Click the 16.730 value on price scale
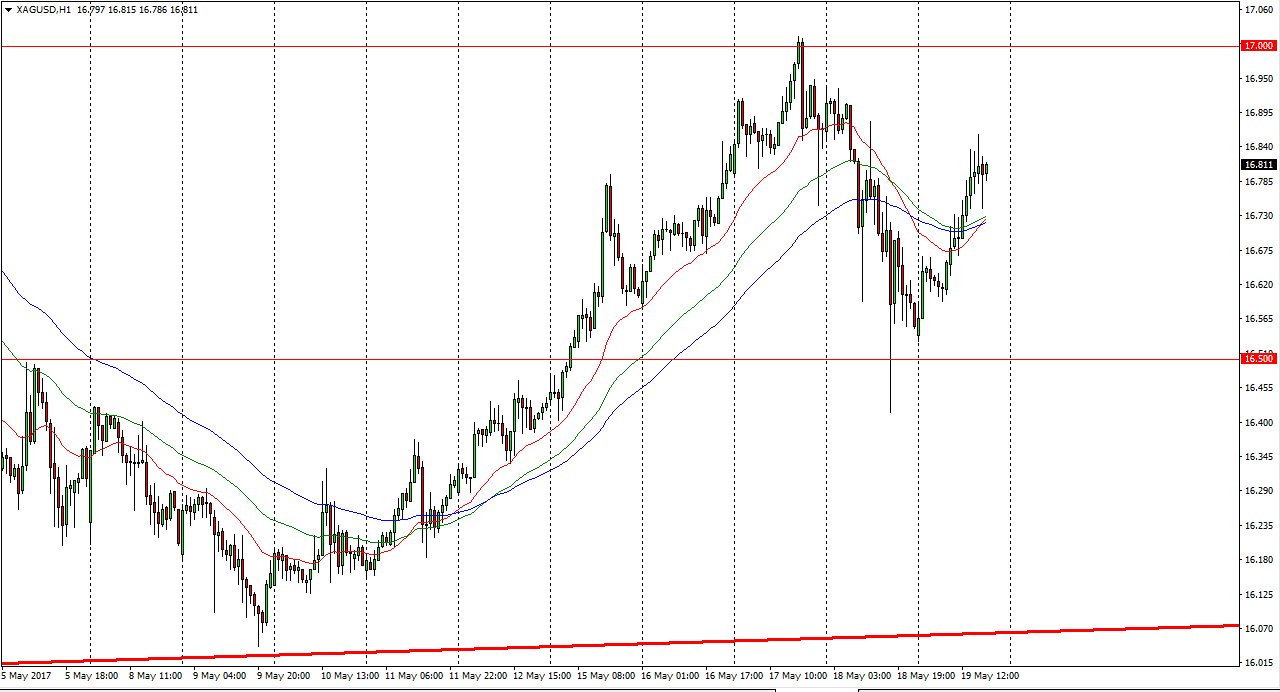The height and width of the screenshot is (692, 1280). point(1257,216)
